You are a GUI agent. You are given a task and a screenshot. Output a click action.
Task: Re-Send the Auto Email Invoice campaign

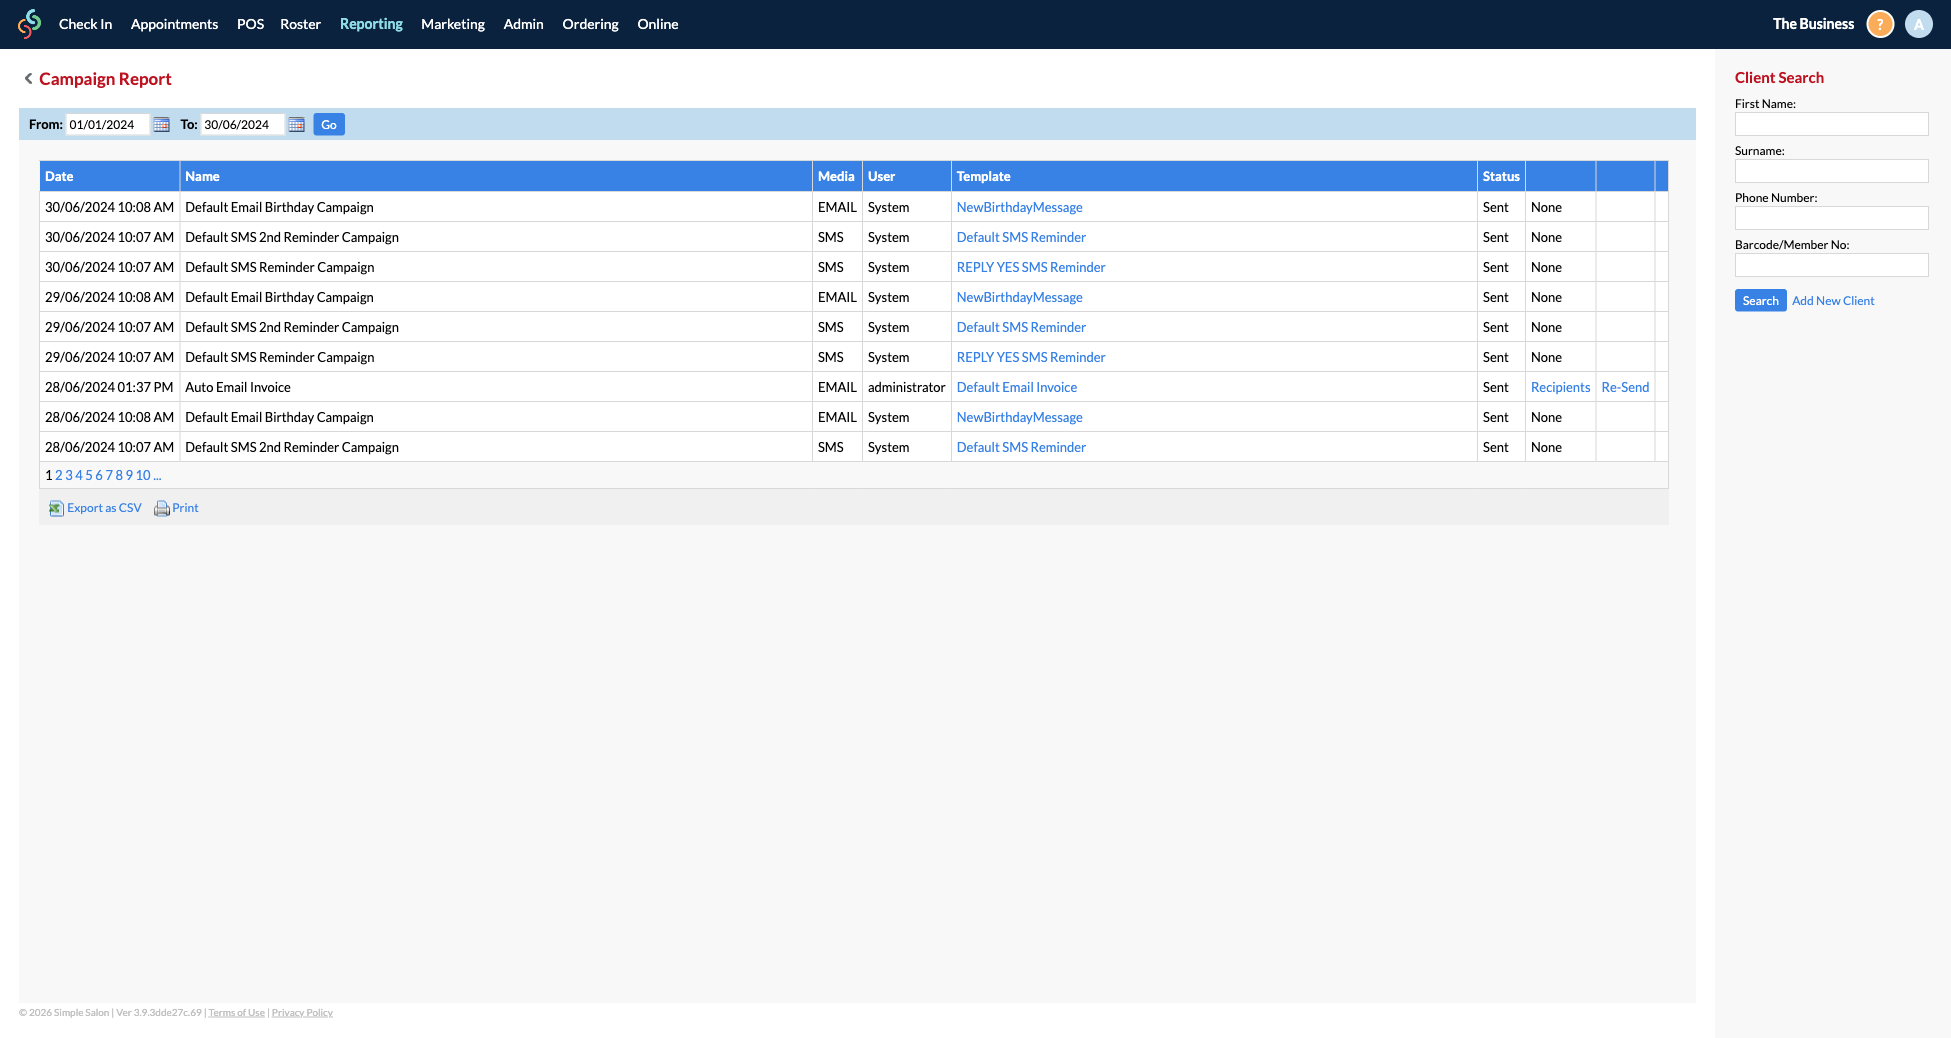pyautogui.click(x=1625, y=388)
